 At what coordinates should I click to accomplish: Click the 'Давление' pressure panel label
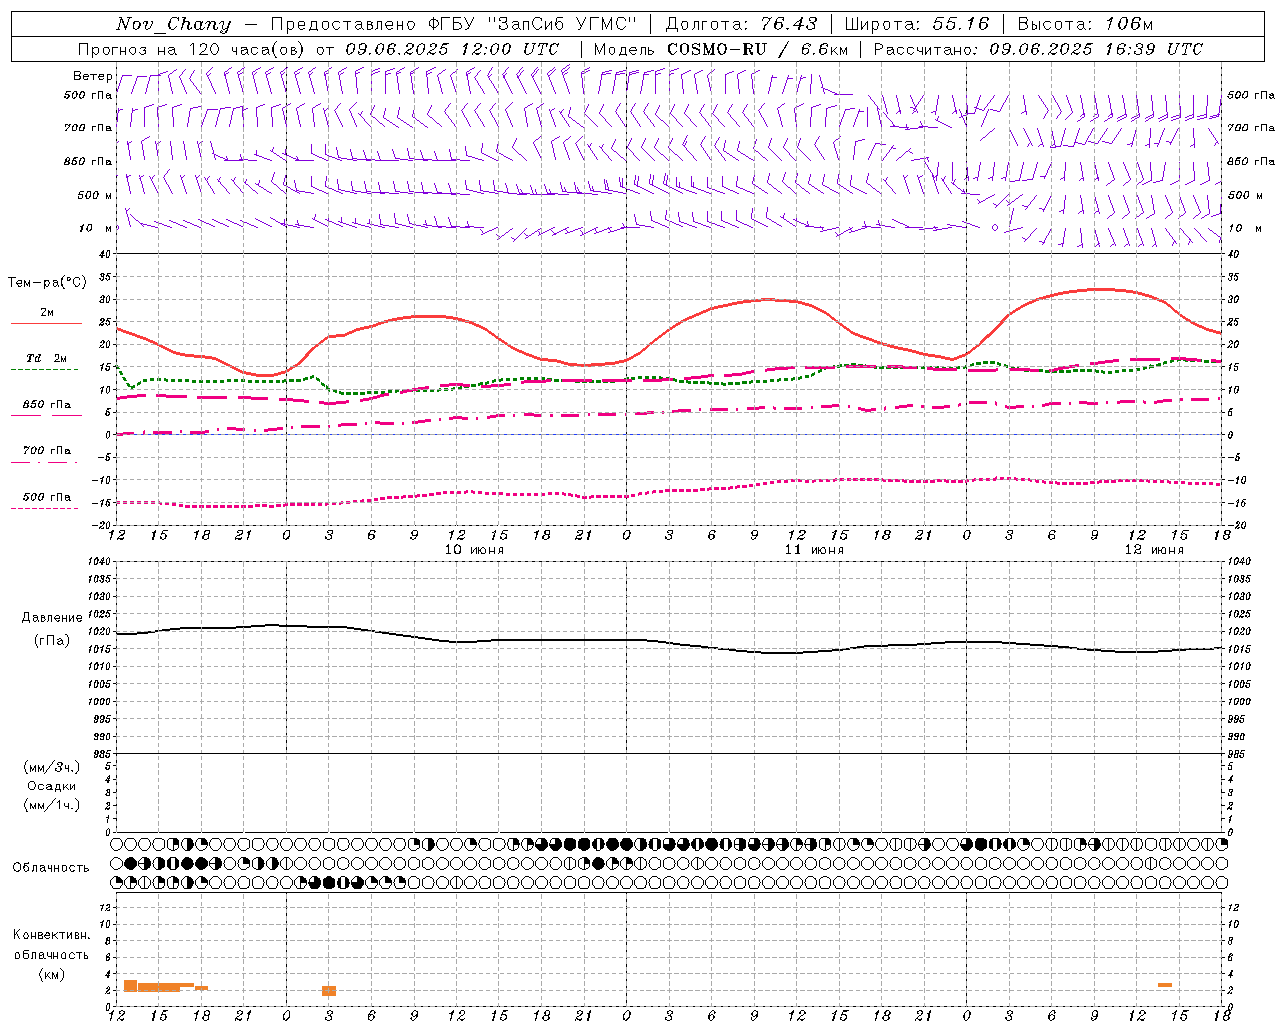coord(52,618)
